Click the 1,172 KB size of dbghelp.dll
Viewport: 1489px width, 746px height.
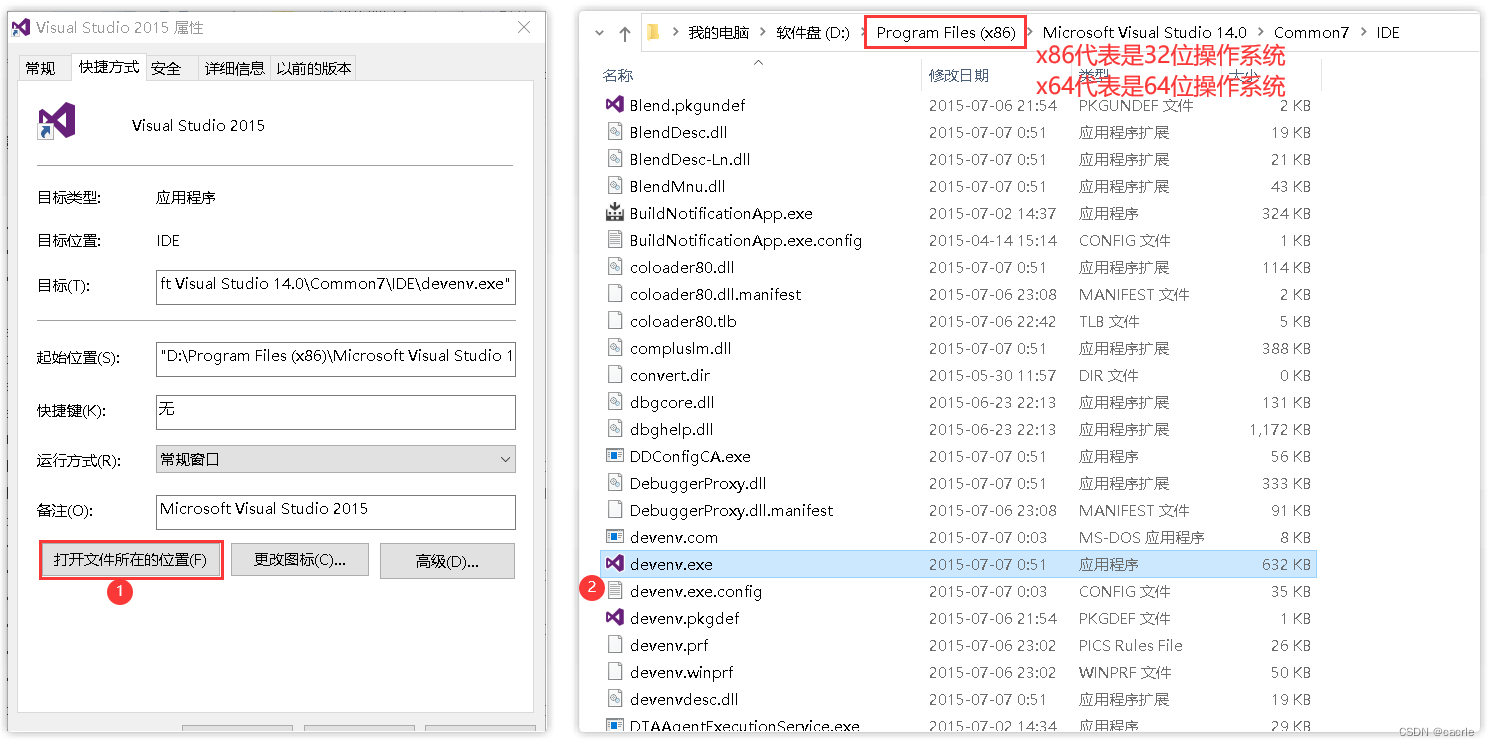click(x=1279, y=429)
